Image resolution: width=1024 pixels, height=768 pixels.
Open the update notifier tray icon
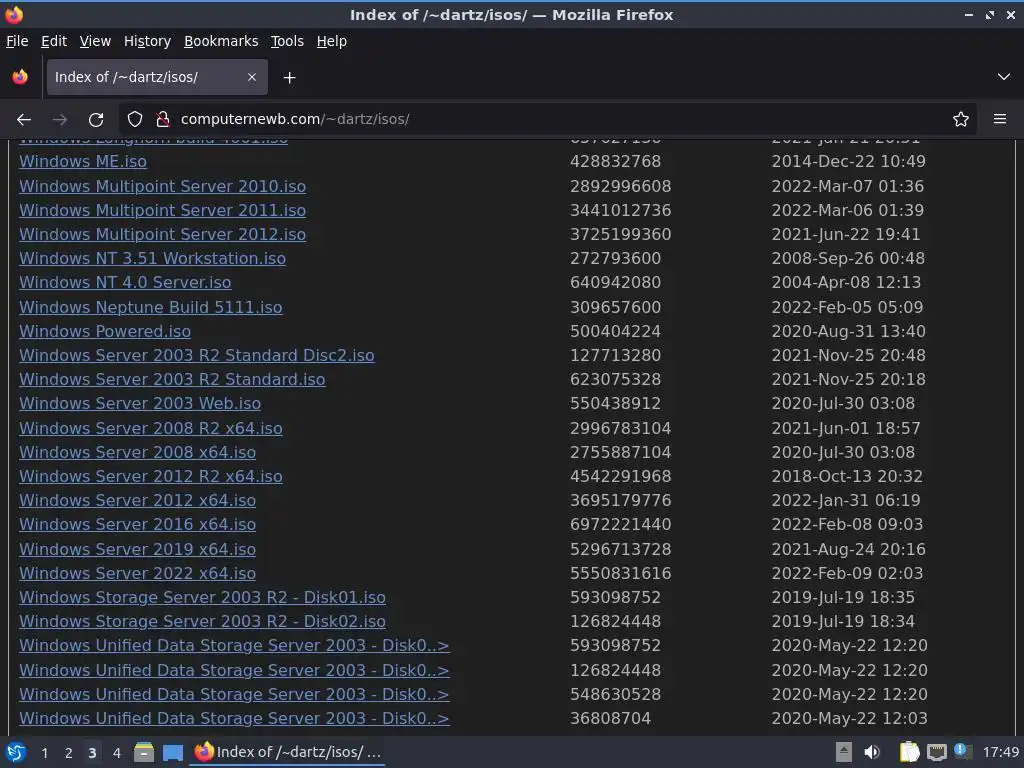click(963, 752)
